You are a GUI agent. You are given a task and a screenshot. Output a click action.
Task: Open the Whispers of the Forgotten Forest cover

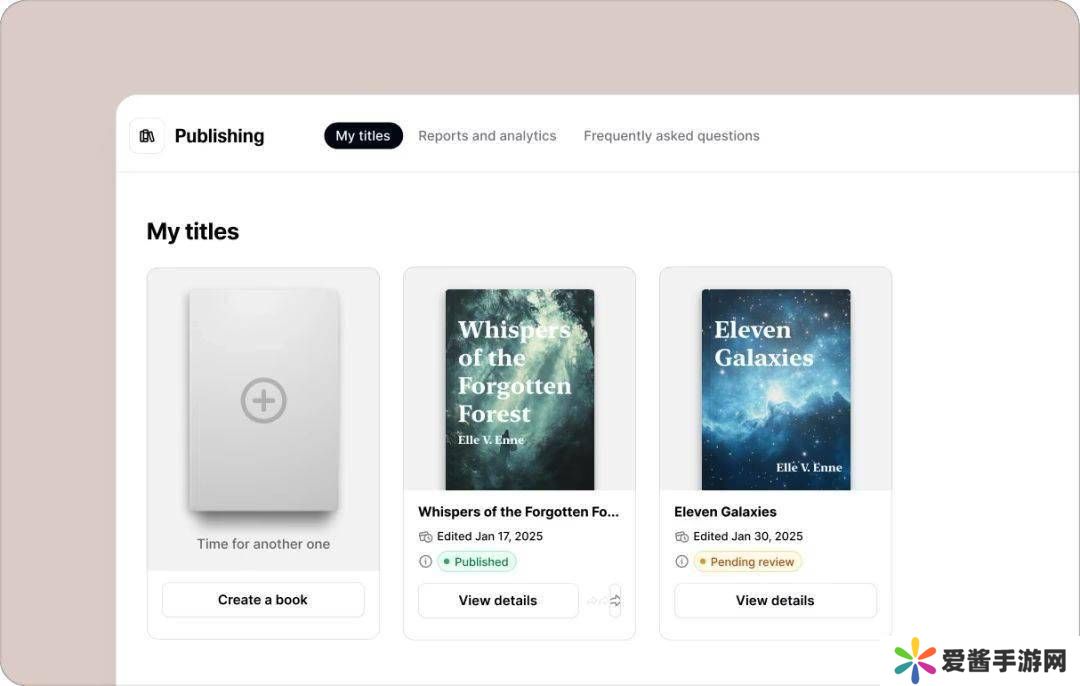[x=520, y=389]
